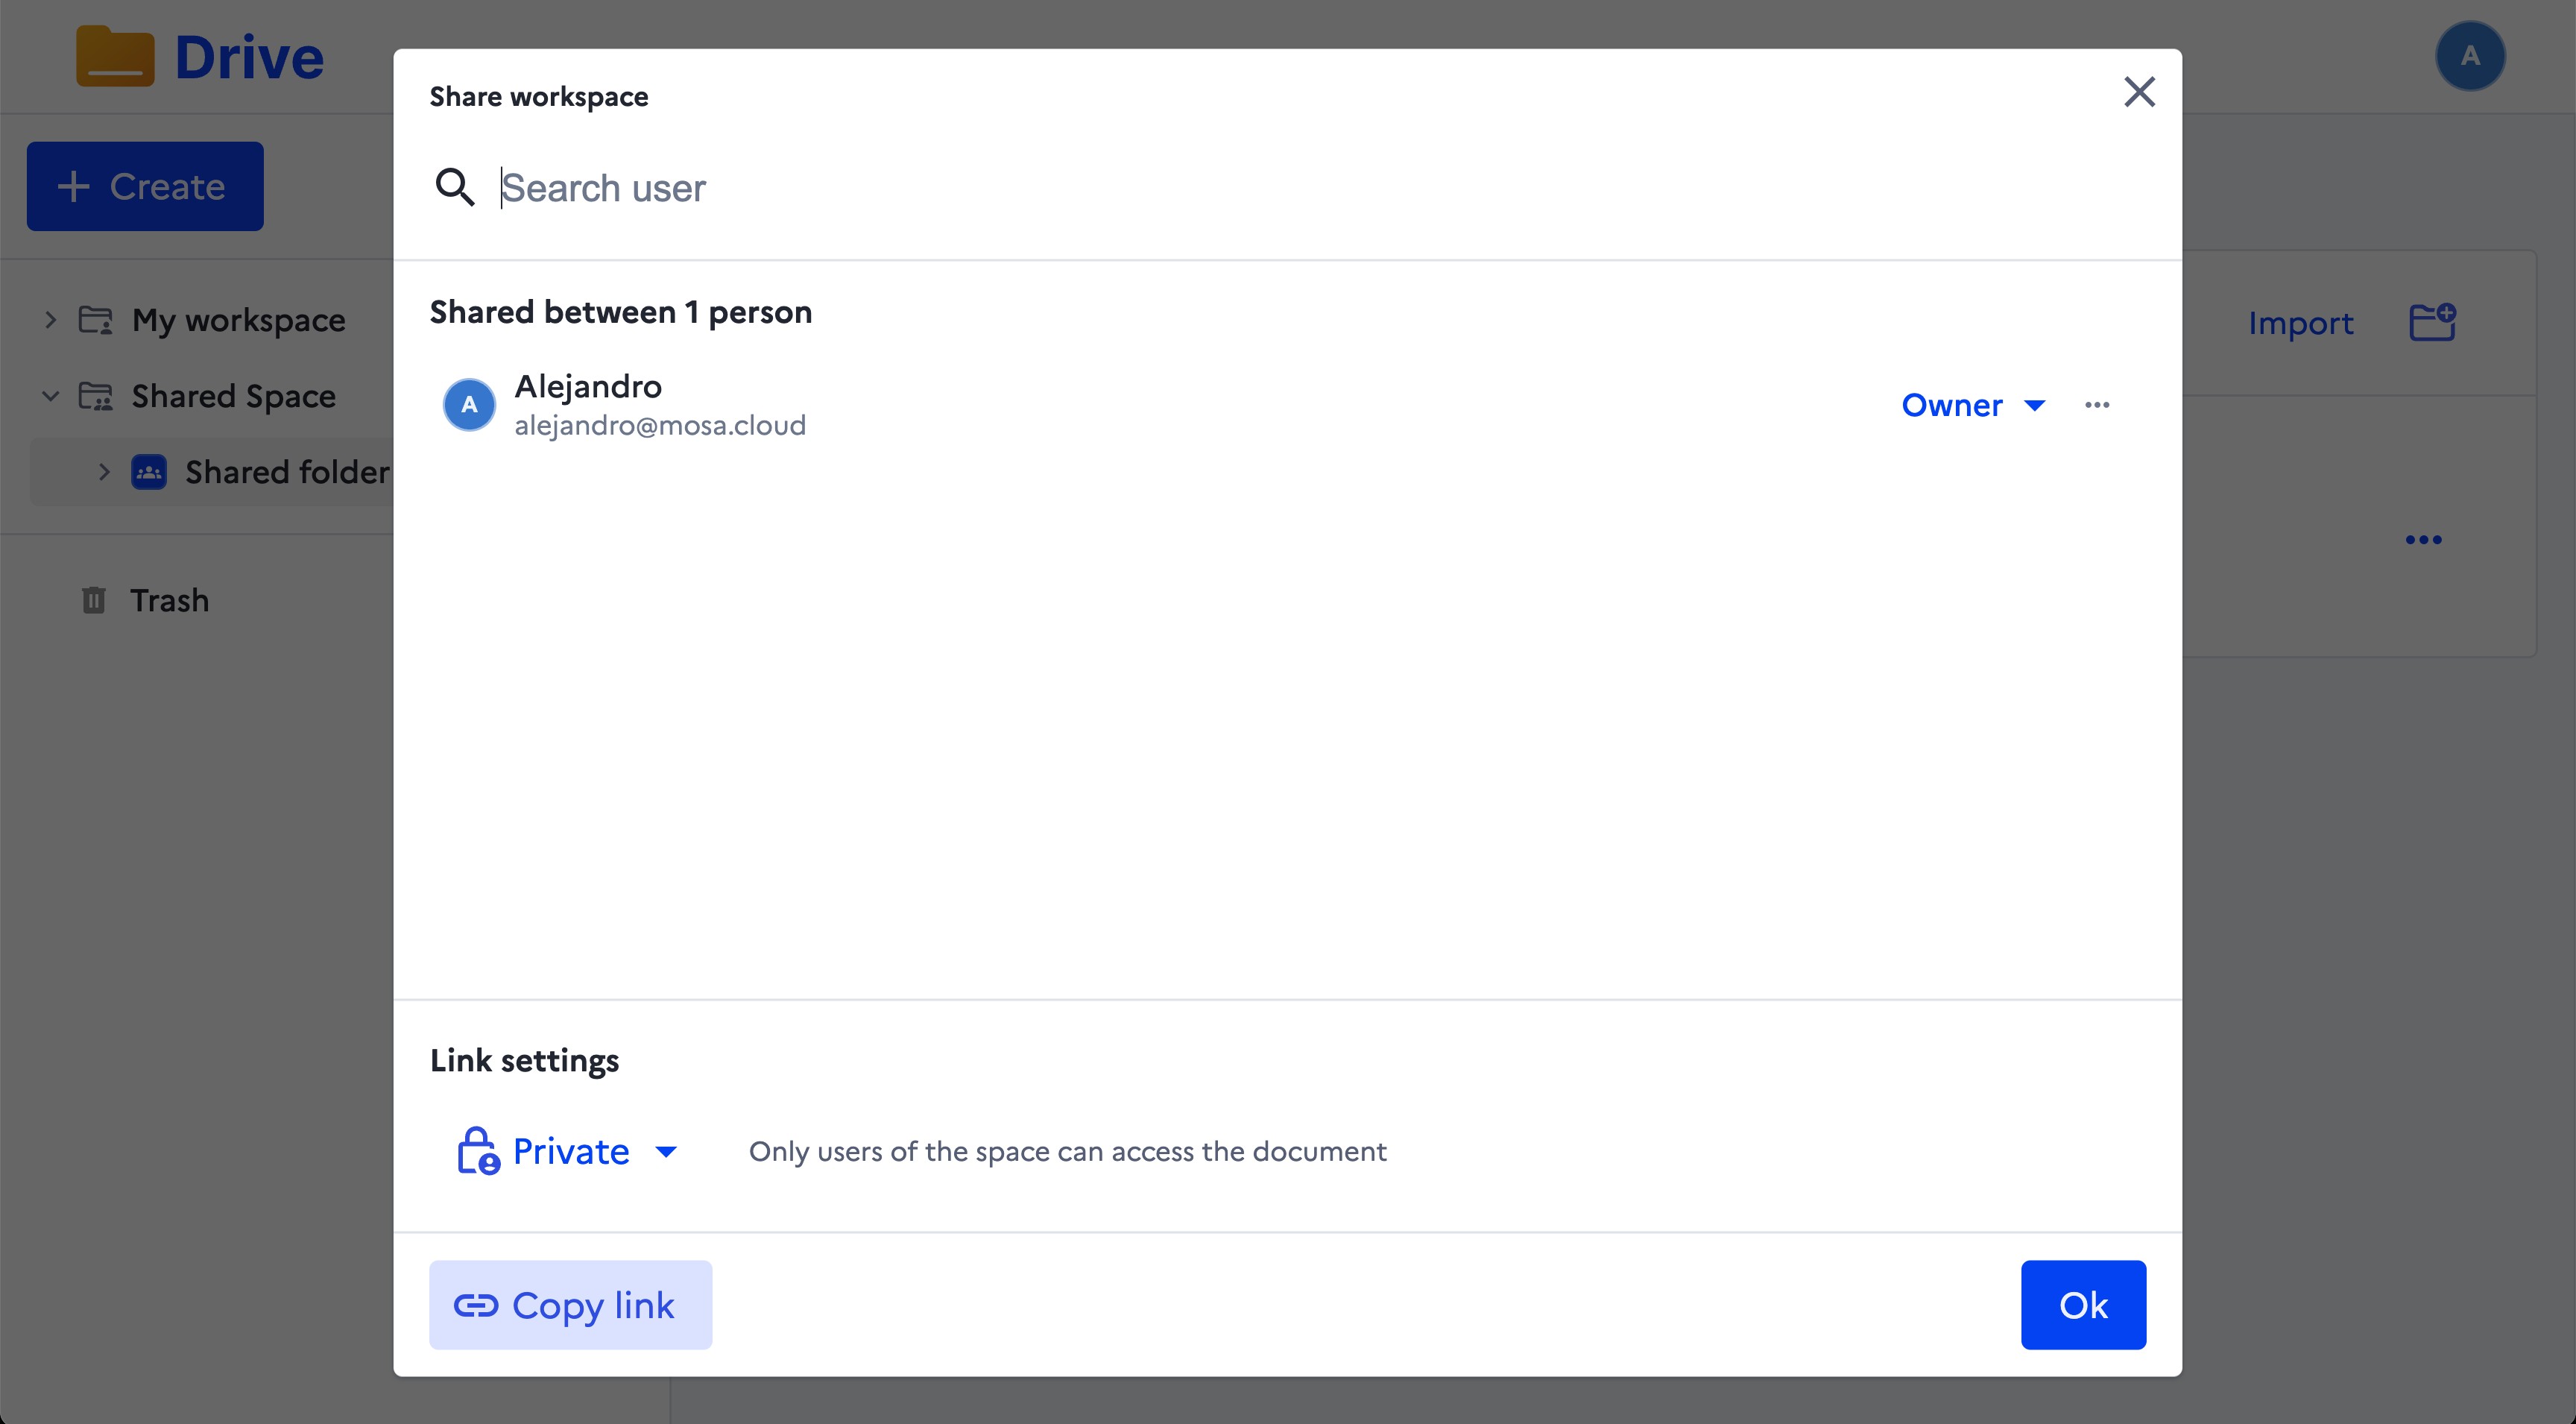2576x1424 pixels.
Task: Click the Create button
Action: coord(145,186)
